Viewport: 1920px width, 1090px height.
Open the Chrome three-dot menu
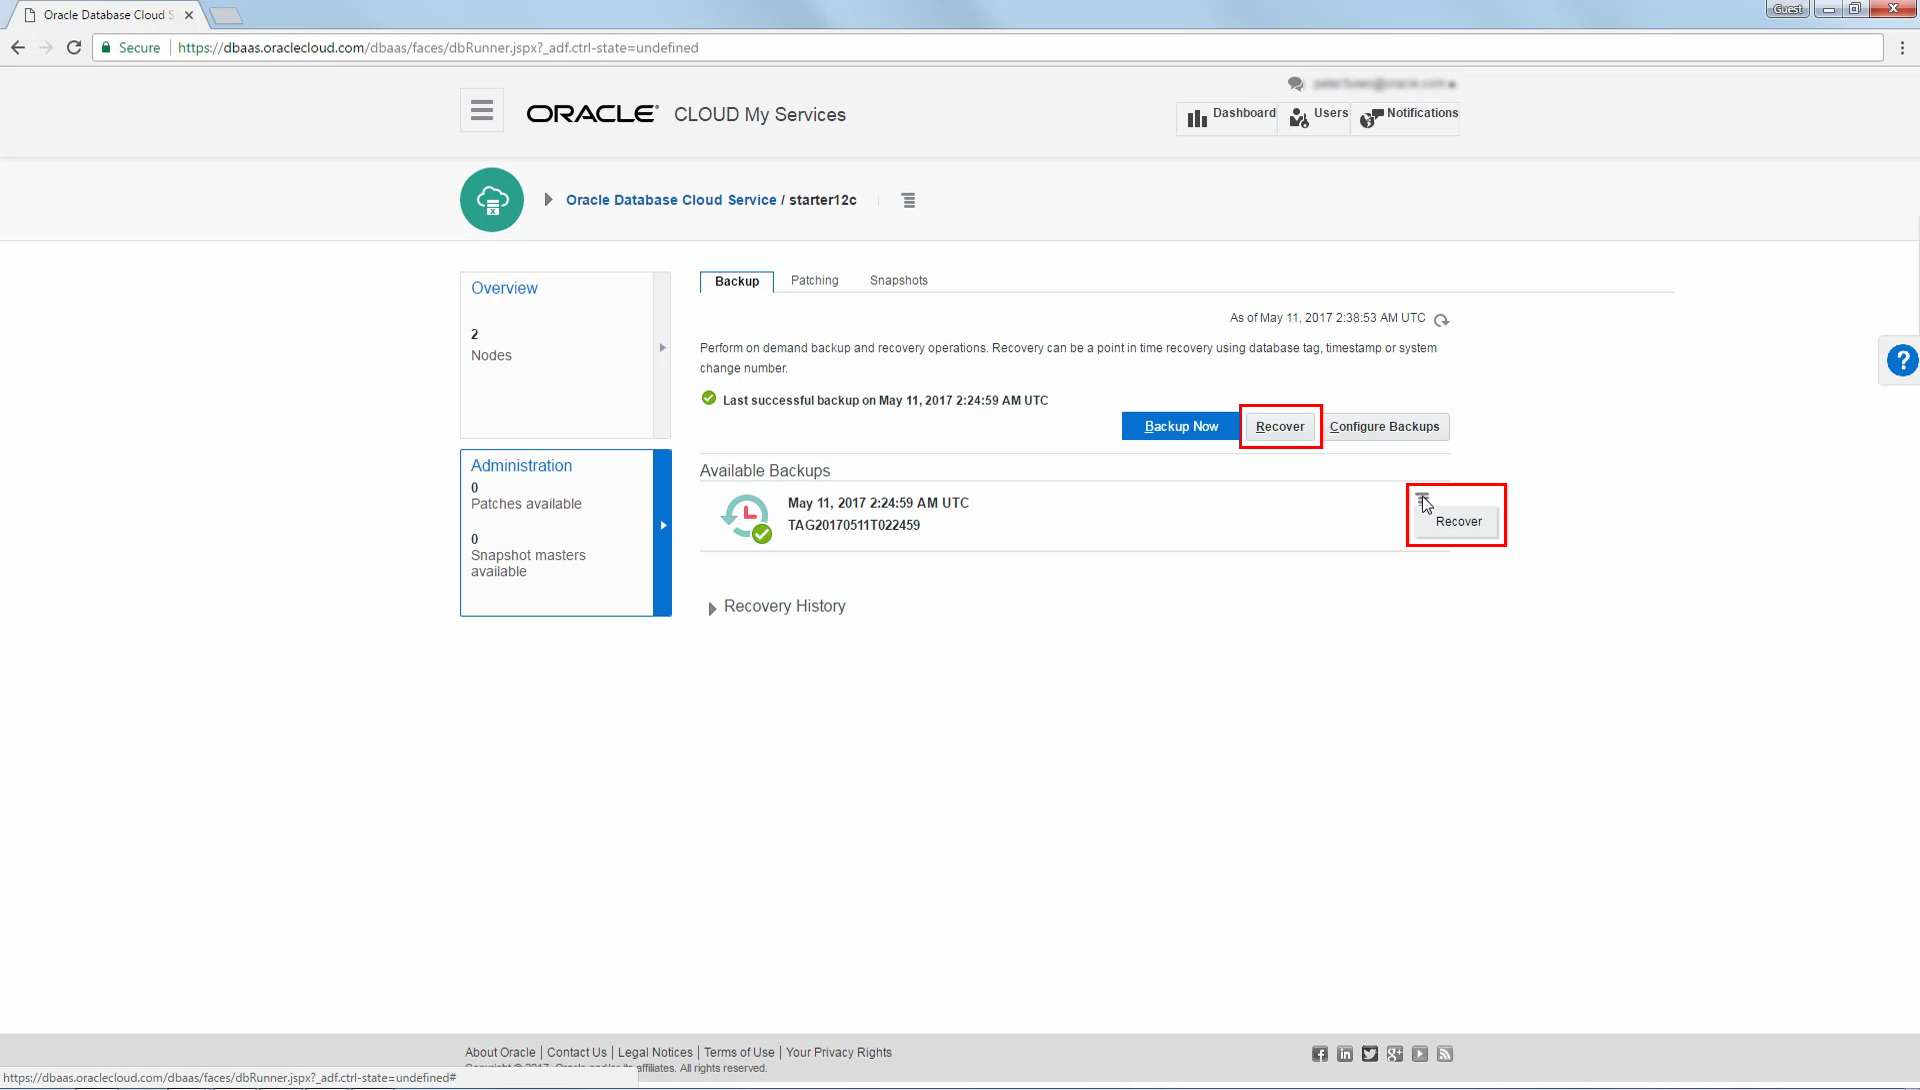pyautogui.click(x=1902, y=47)
